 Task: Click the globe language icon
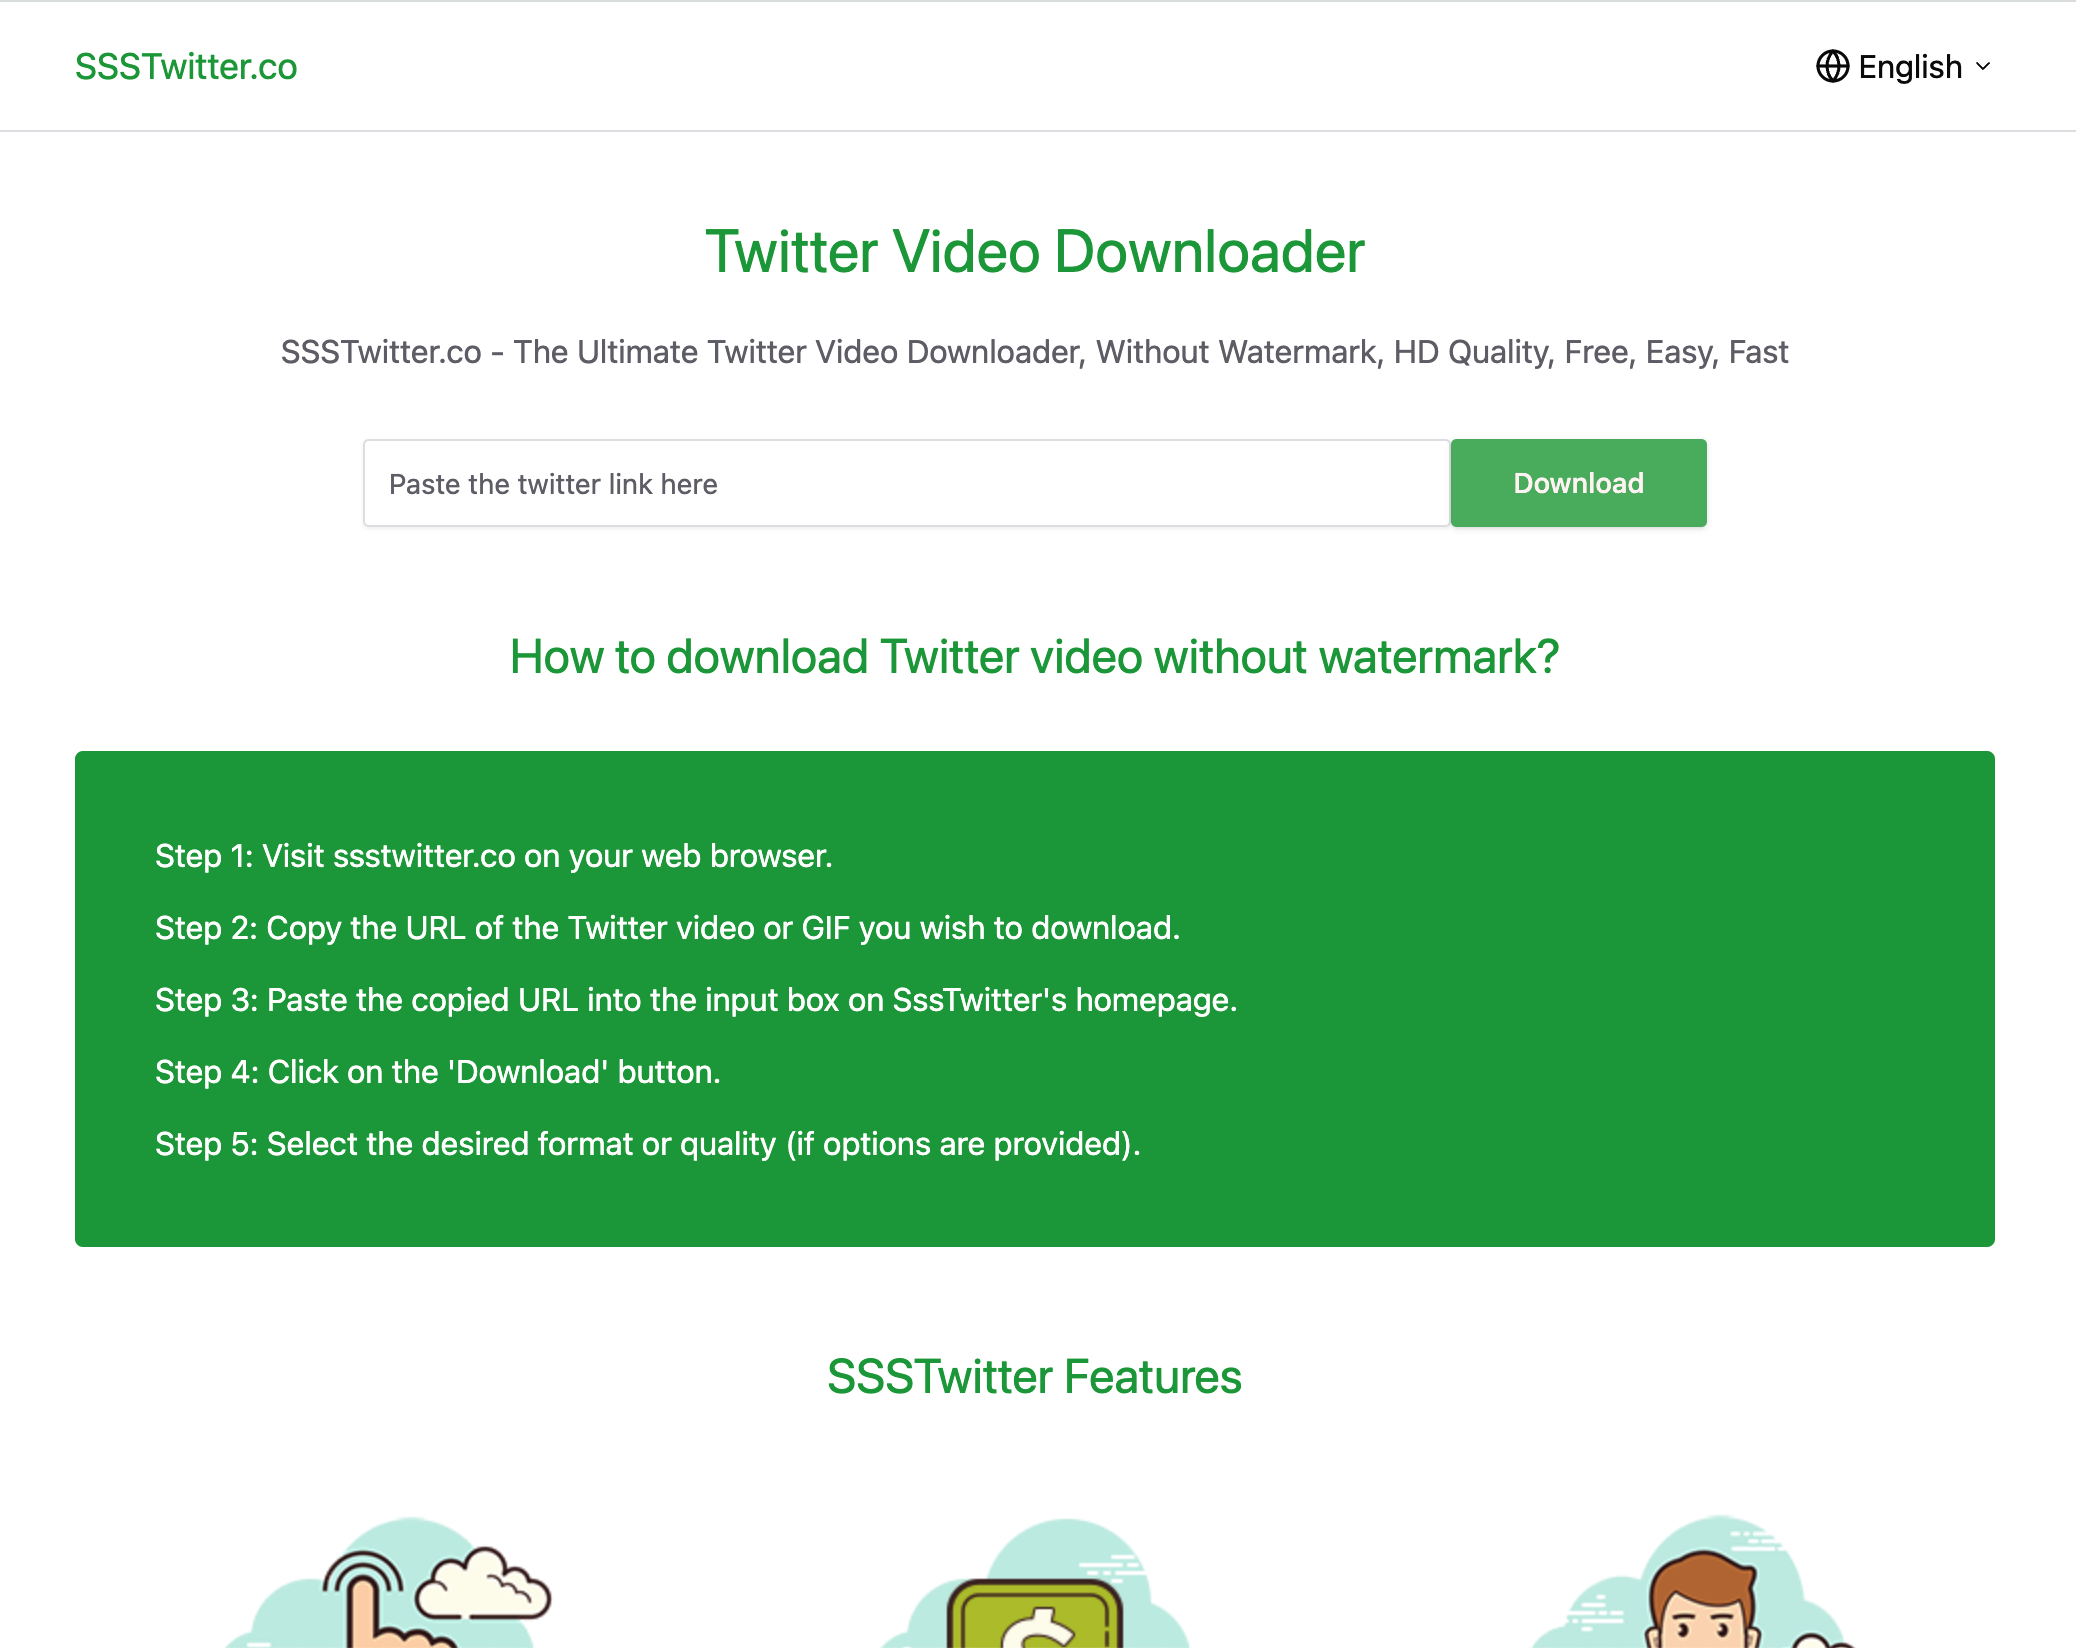click(x=1832, y=67)
